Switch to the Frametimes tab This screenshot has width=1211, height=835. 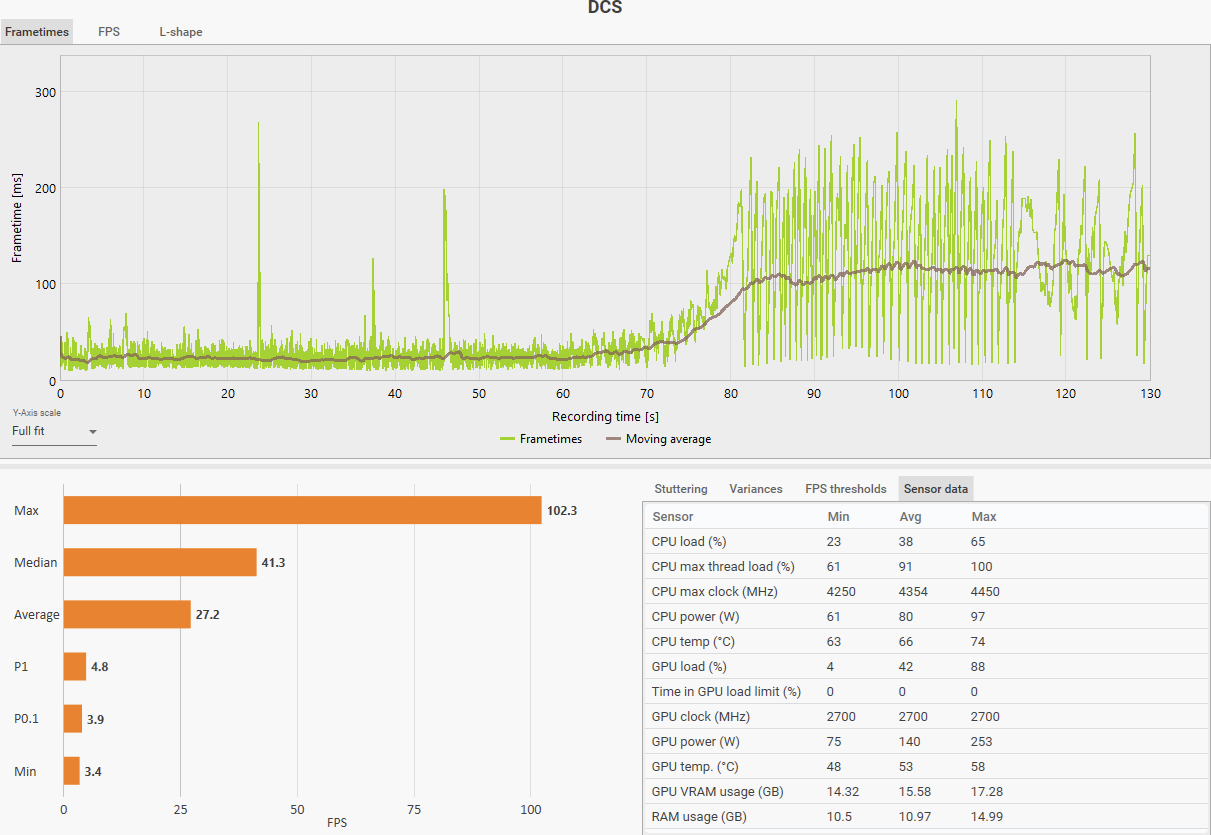[x=37, y=32]
